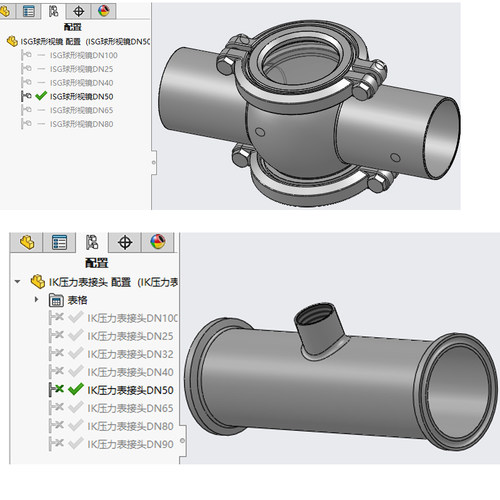Click grey checkmark of IK压力表接头DN65

(76, 407)
